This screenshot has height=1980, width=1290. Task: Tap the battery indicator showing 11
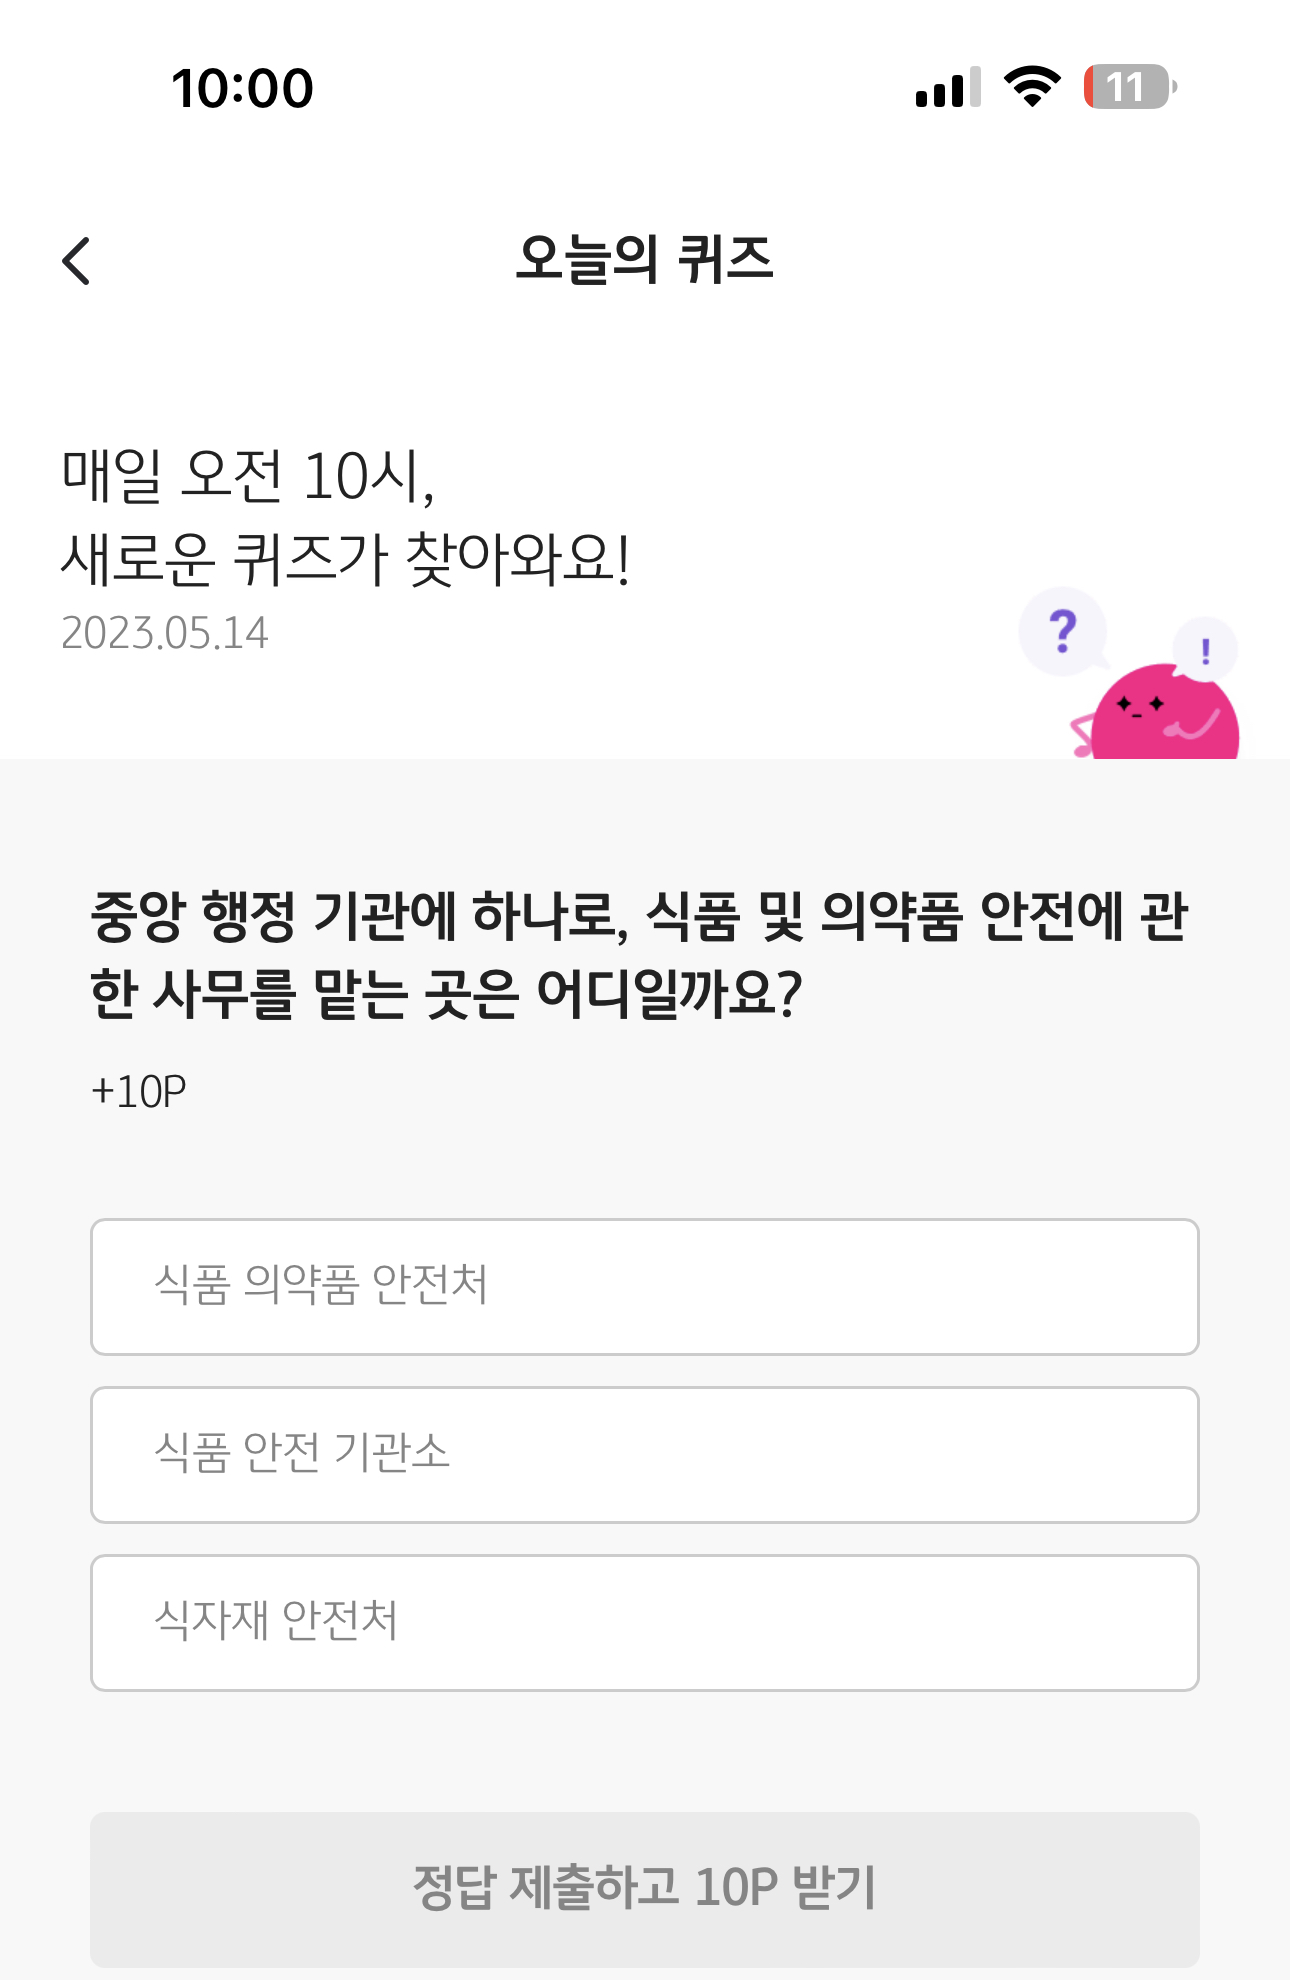tap(1131, 87)
